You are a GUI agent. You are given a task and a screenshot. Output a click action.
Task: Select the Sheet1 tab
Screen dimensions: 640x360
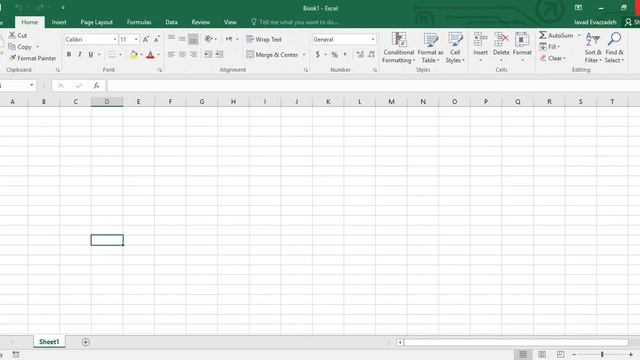pyautogui.click(x=49, y=342)
